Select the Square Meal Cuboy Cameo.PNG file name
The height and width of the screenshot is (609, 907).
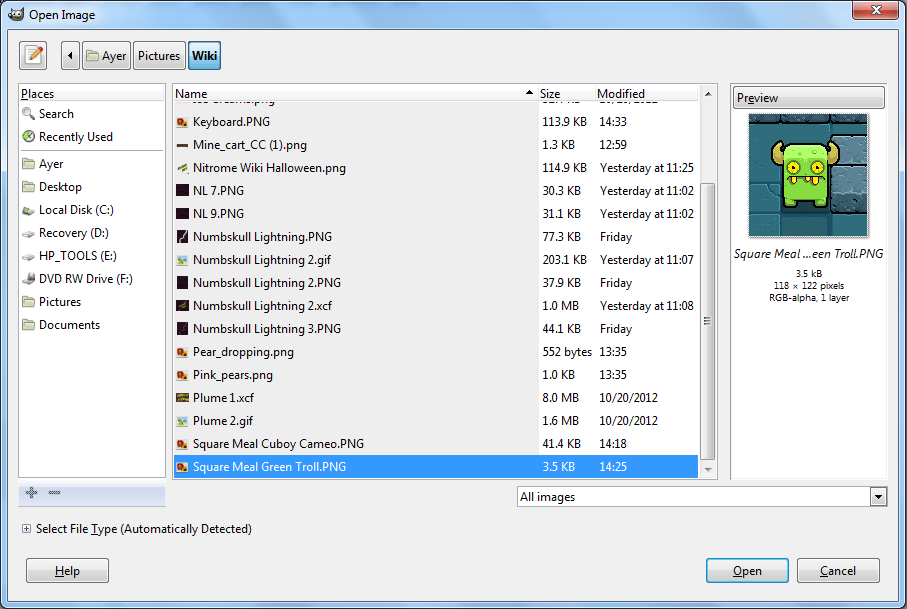(278, 444)
